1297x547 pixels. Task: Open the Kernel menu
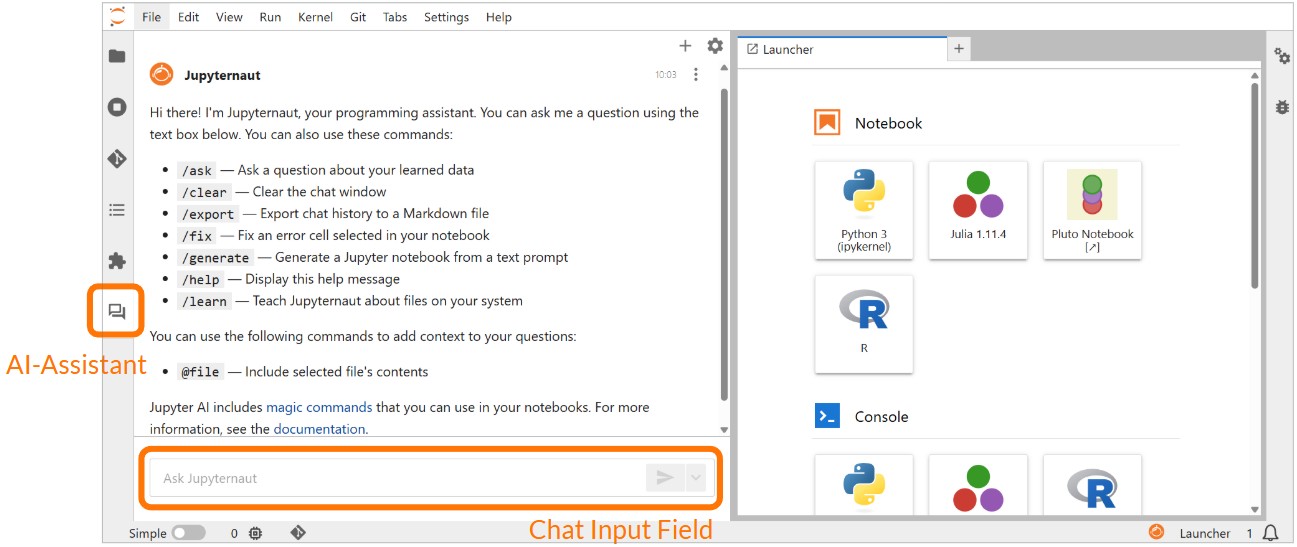tap(315, 17)
